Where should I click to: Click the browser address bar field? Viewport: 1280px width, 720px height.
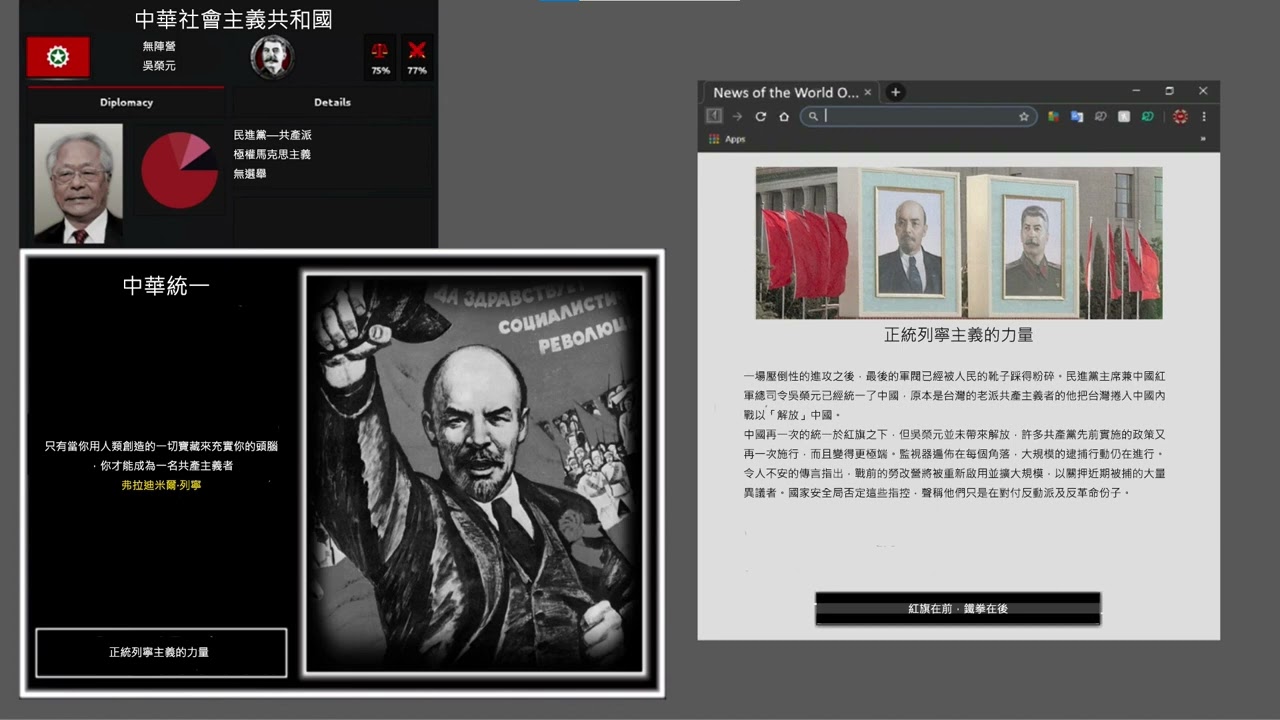(x=918, y=116)
